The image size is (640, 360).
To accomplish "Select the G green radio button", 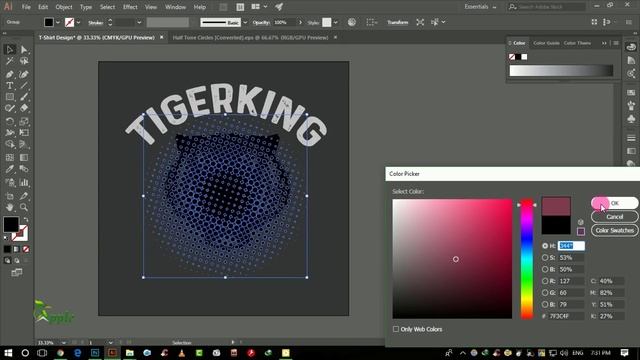I will (x=545, y=293).
